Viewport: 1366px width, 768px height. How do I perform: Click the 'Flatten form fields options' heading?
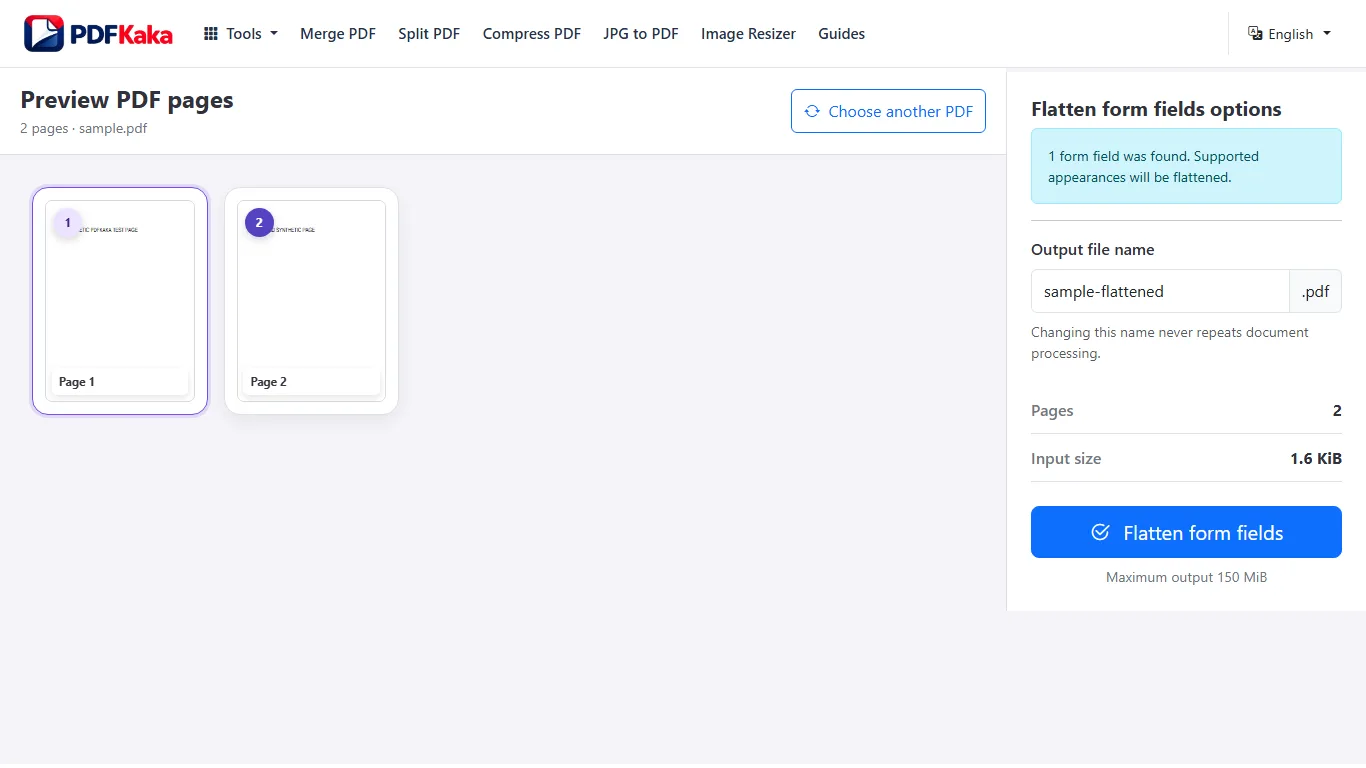coord(1156,109)
